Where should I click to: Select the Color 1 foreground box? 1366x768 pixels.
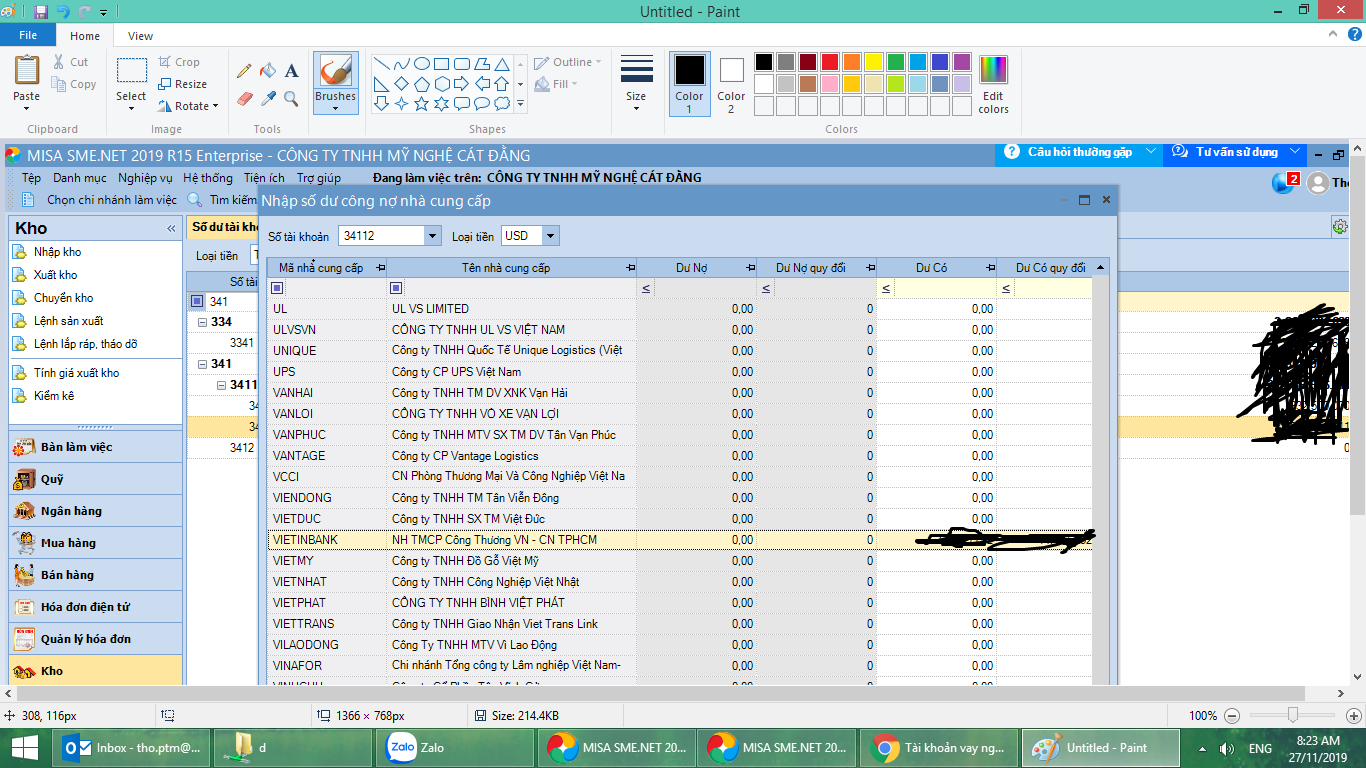689,83
